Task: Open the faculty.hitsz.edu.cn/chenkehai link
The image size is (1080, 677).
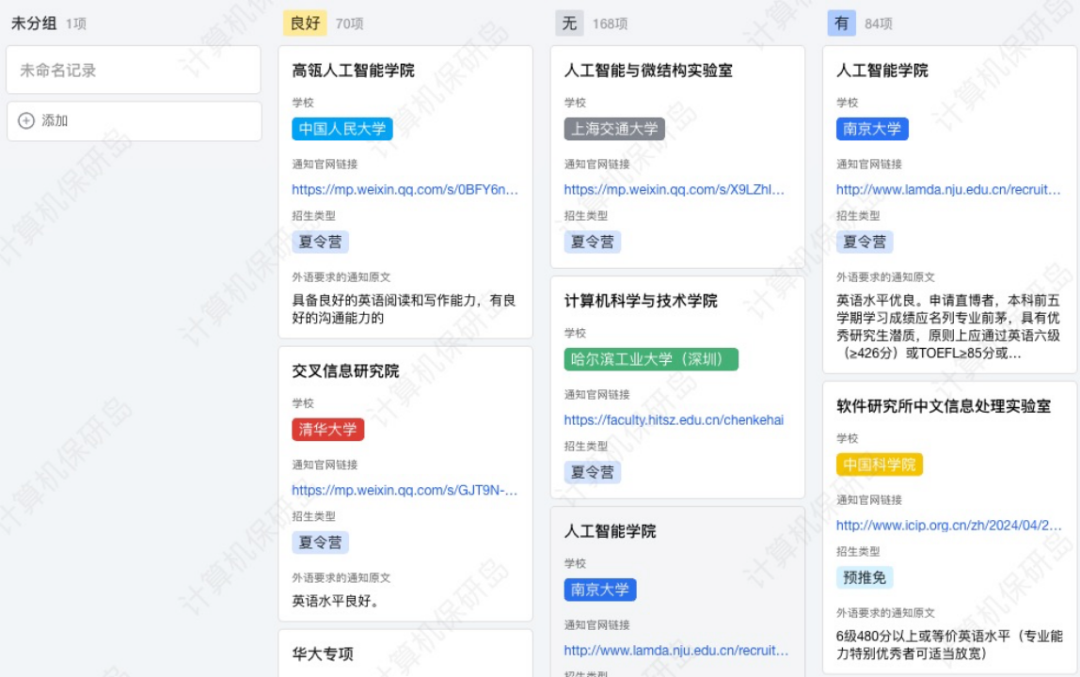Action: (674, 420)
